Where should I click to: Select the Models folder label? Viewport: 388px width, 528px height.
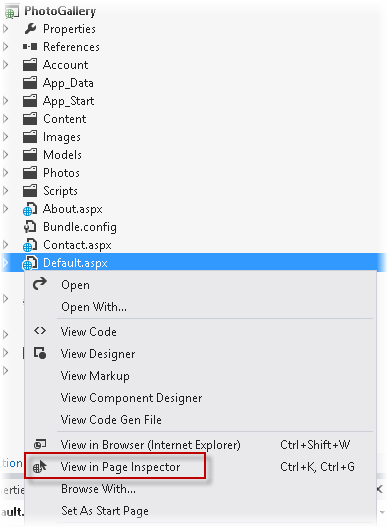(x=63, y=155)
